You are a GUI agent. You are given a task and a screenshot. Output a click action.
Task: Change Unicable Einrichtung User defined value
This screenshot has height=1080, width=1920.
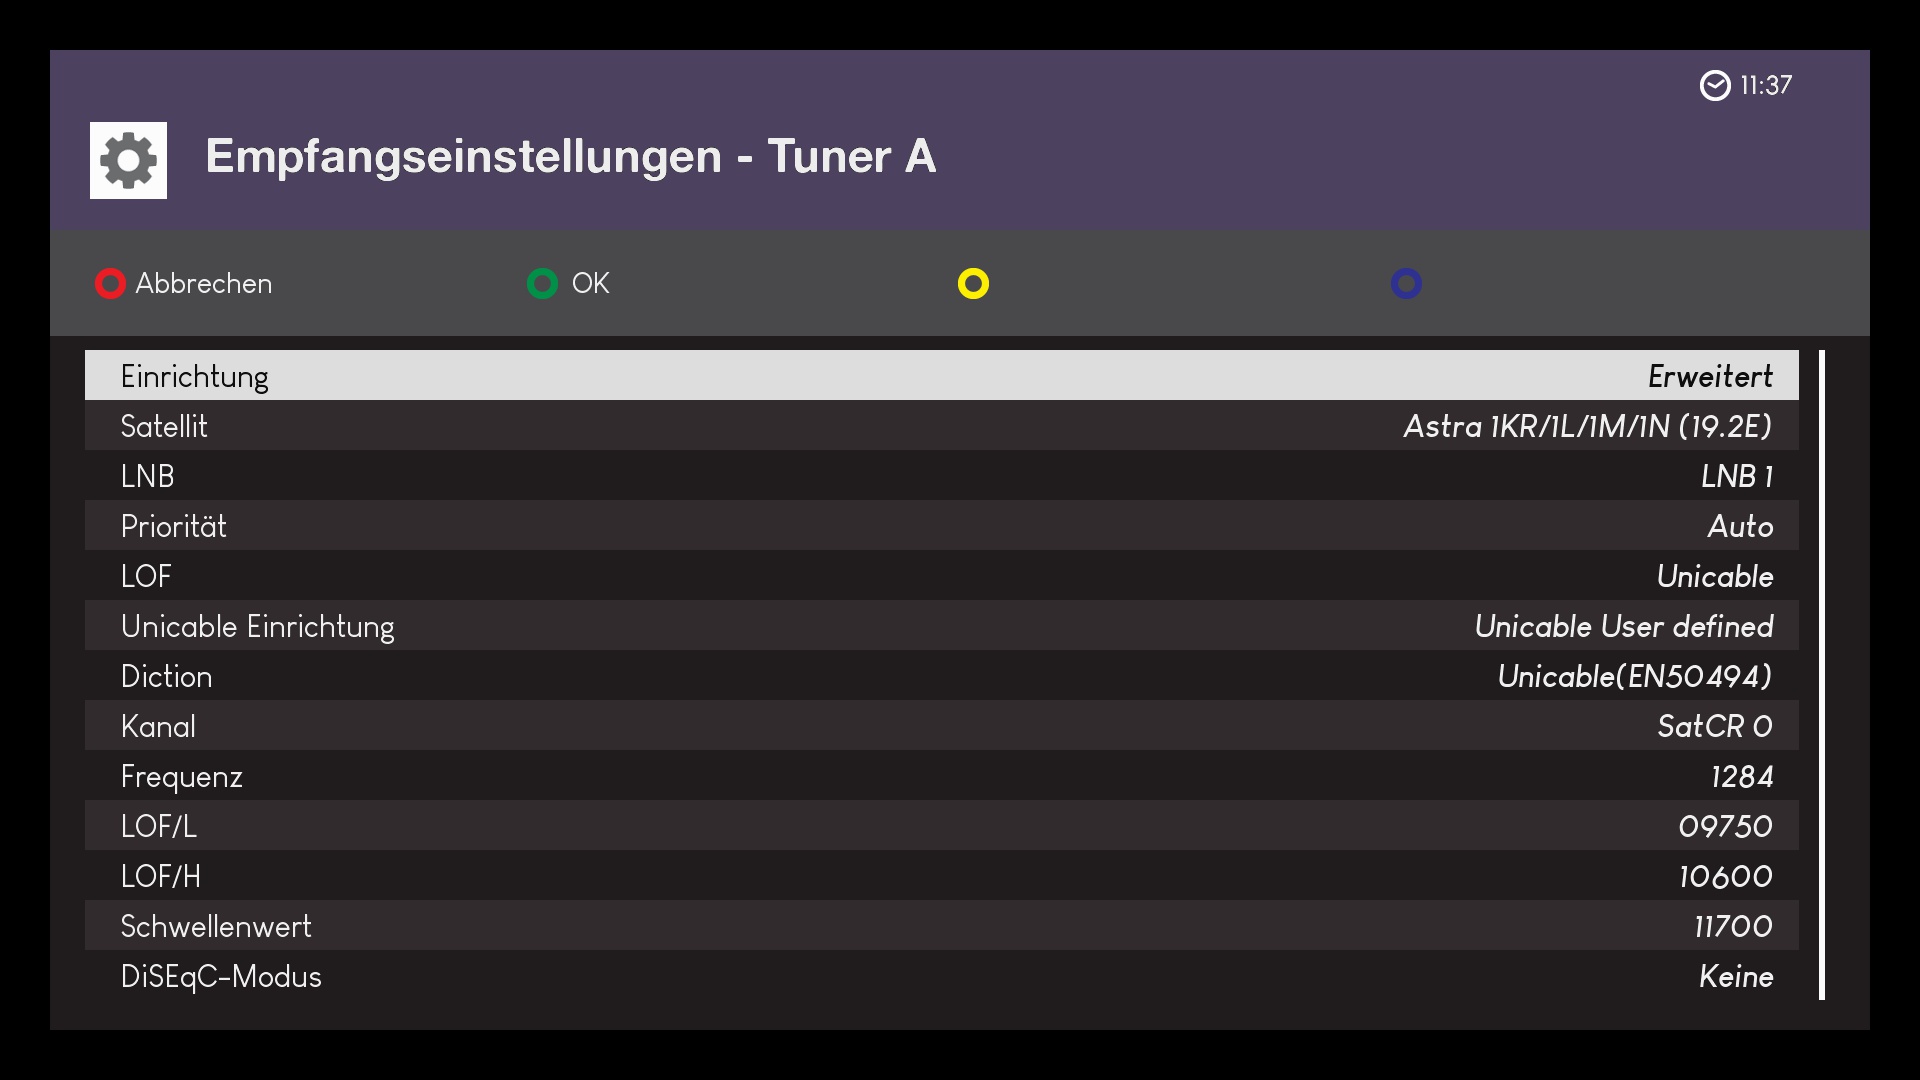(1623, 627)
